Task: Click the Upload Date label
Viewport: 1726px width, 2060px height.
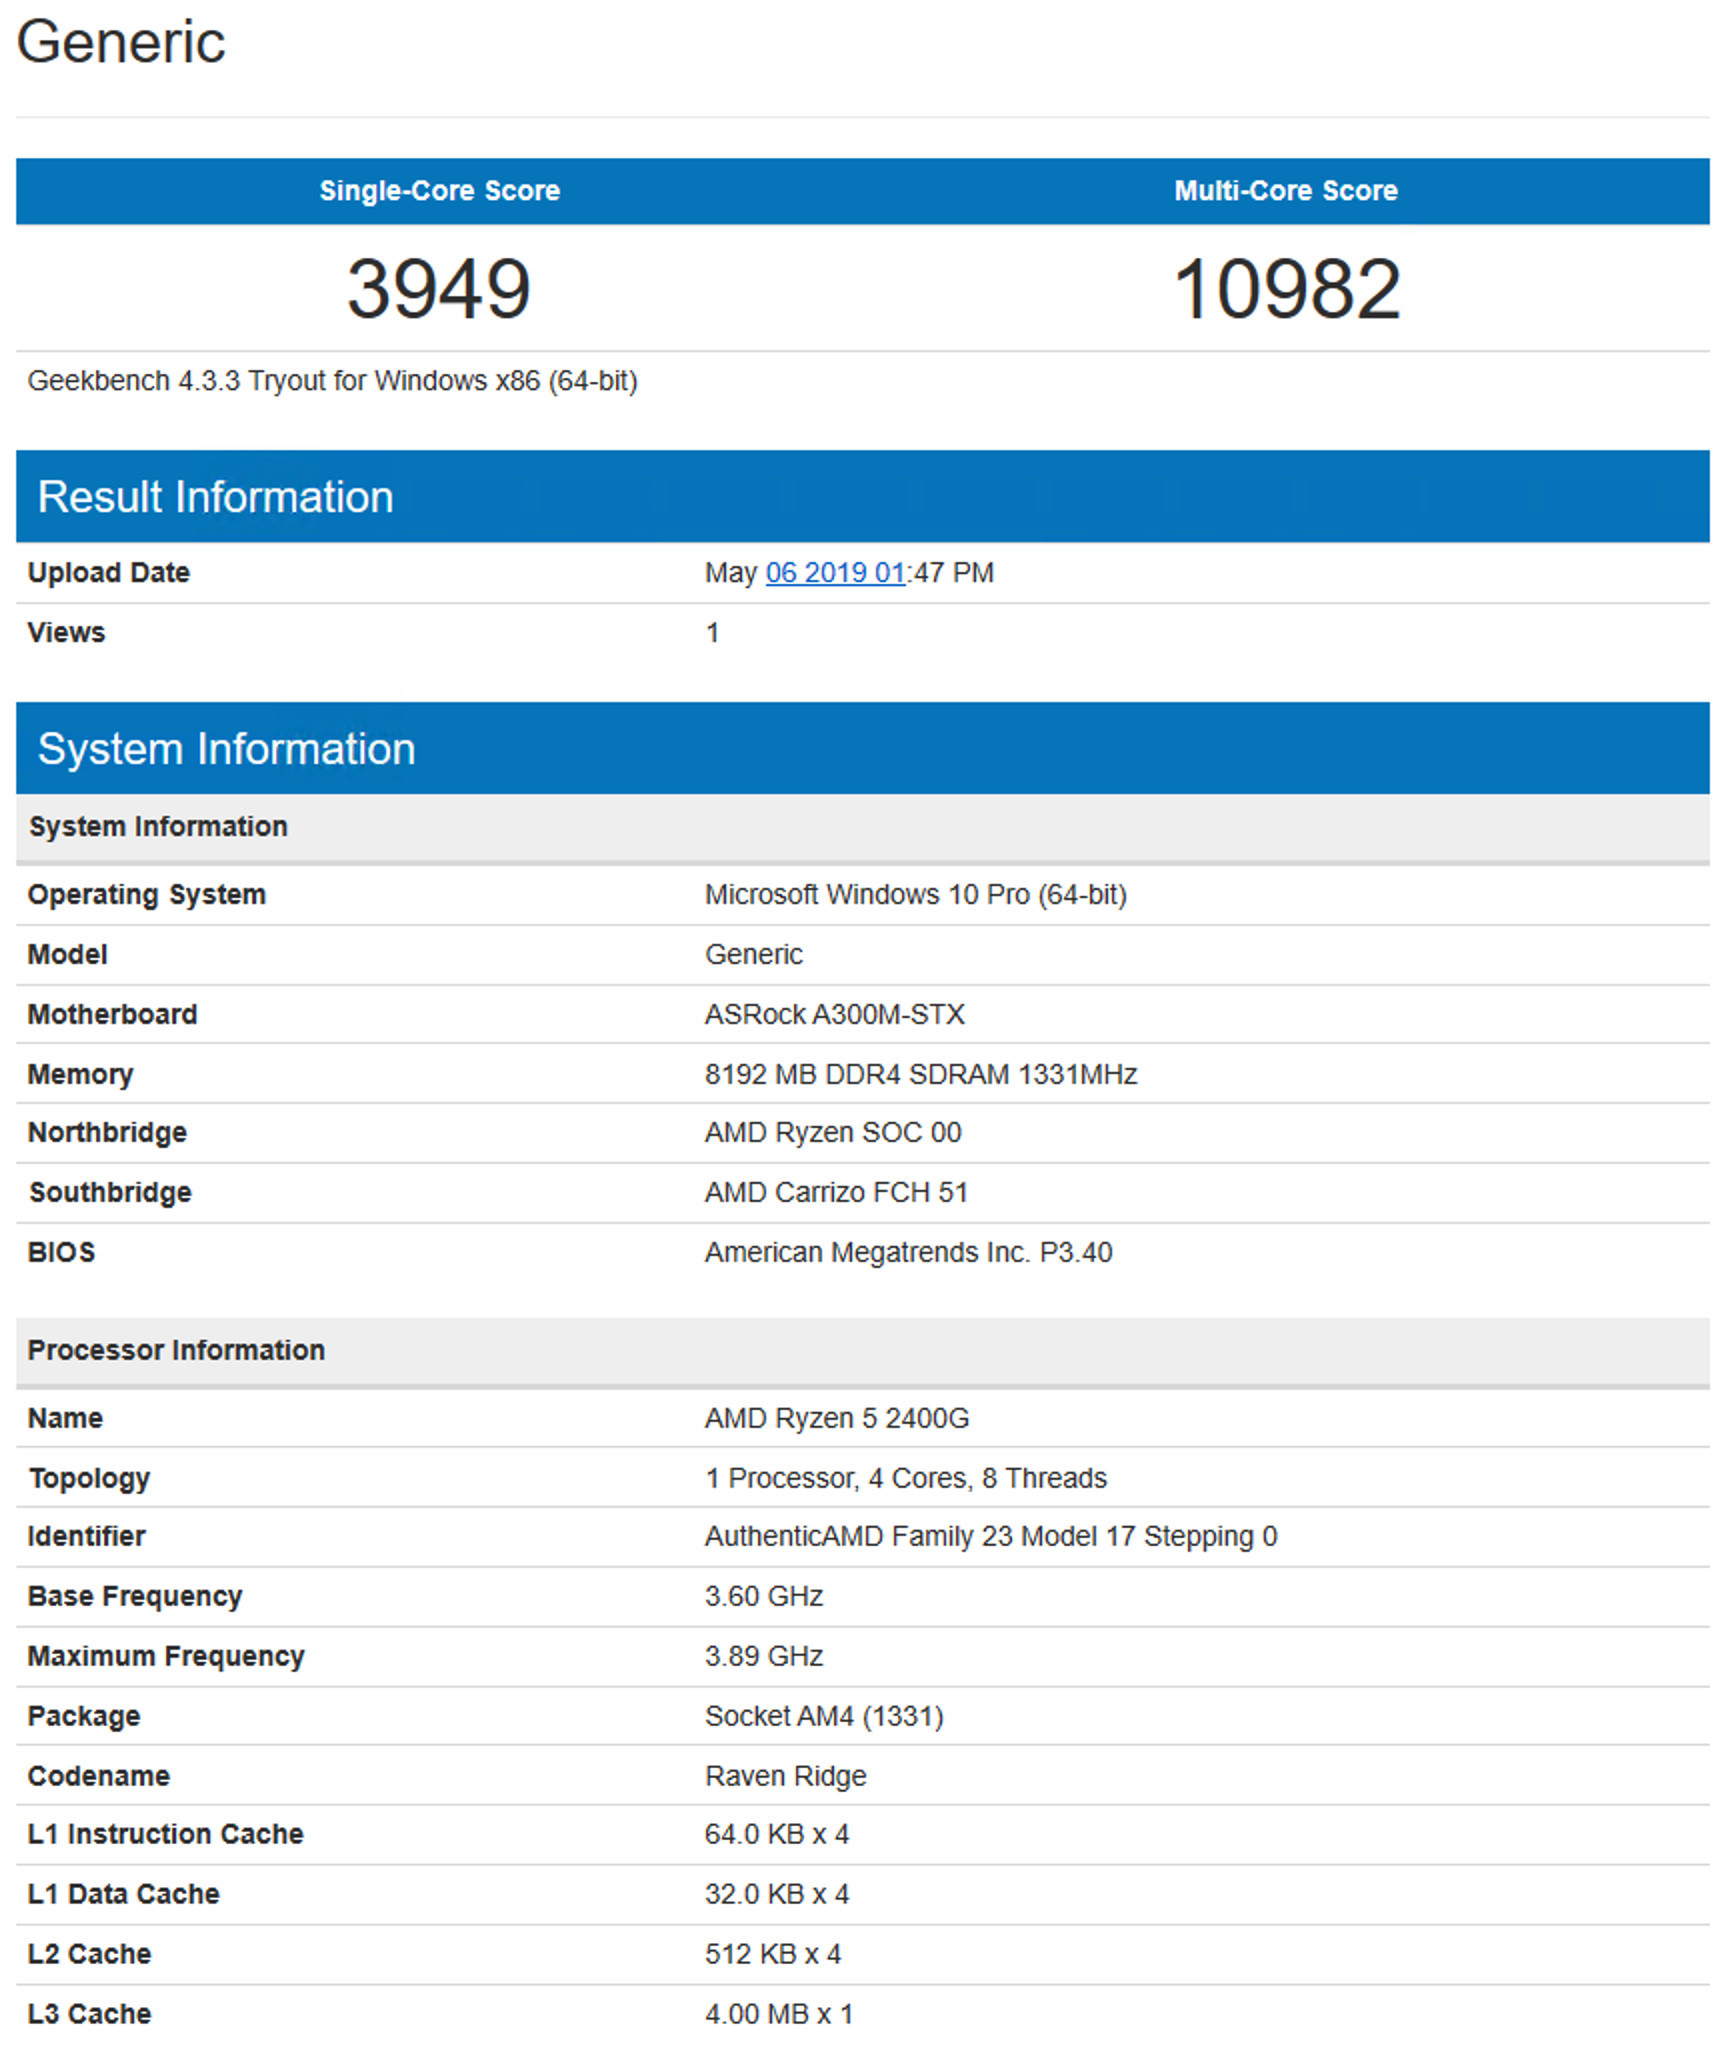Action: 108,573
